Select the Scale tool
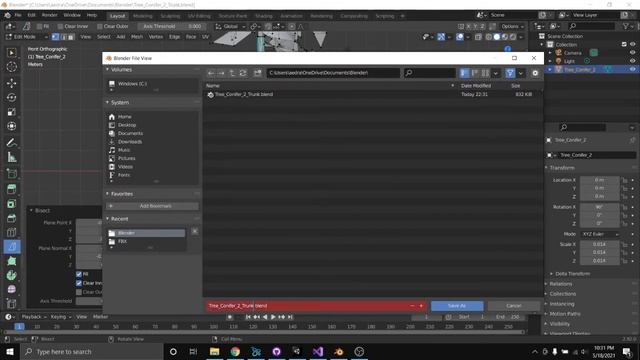Viewport: 640px width, 360px height. click(x=12, y=112)
